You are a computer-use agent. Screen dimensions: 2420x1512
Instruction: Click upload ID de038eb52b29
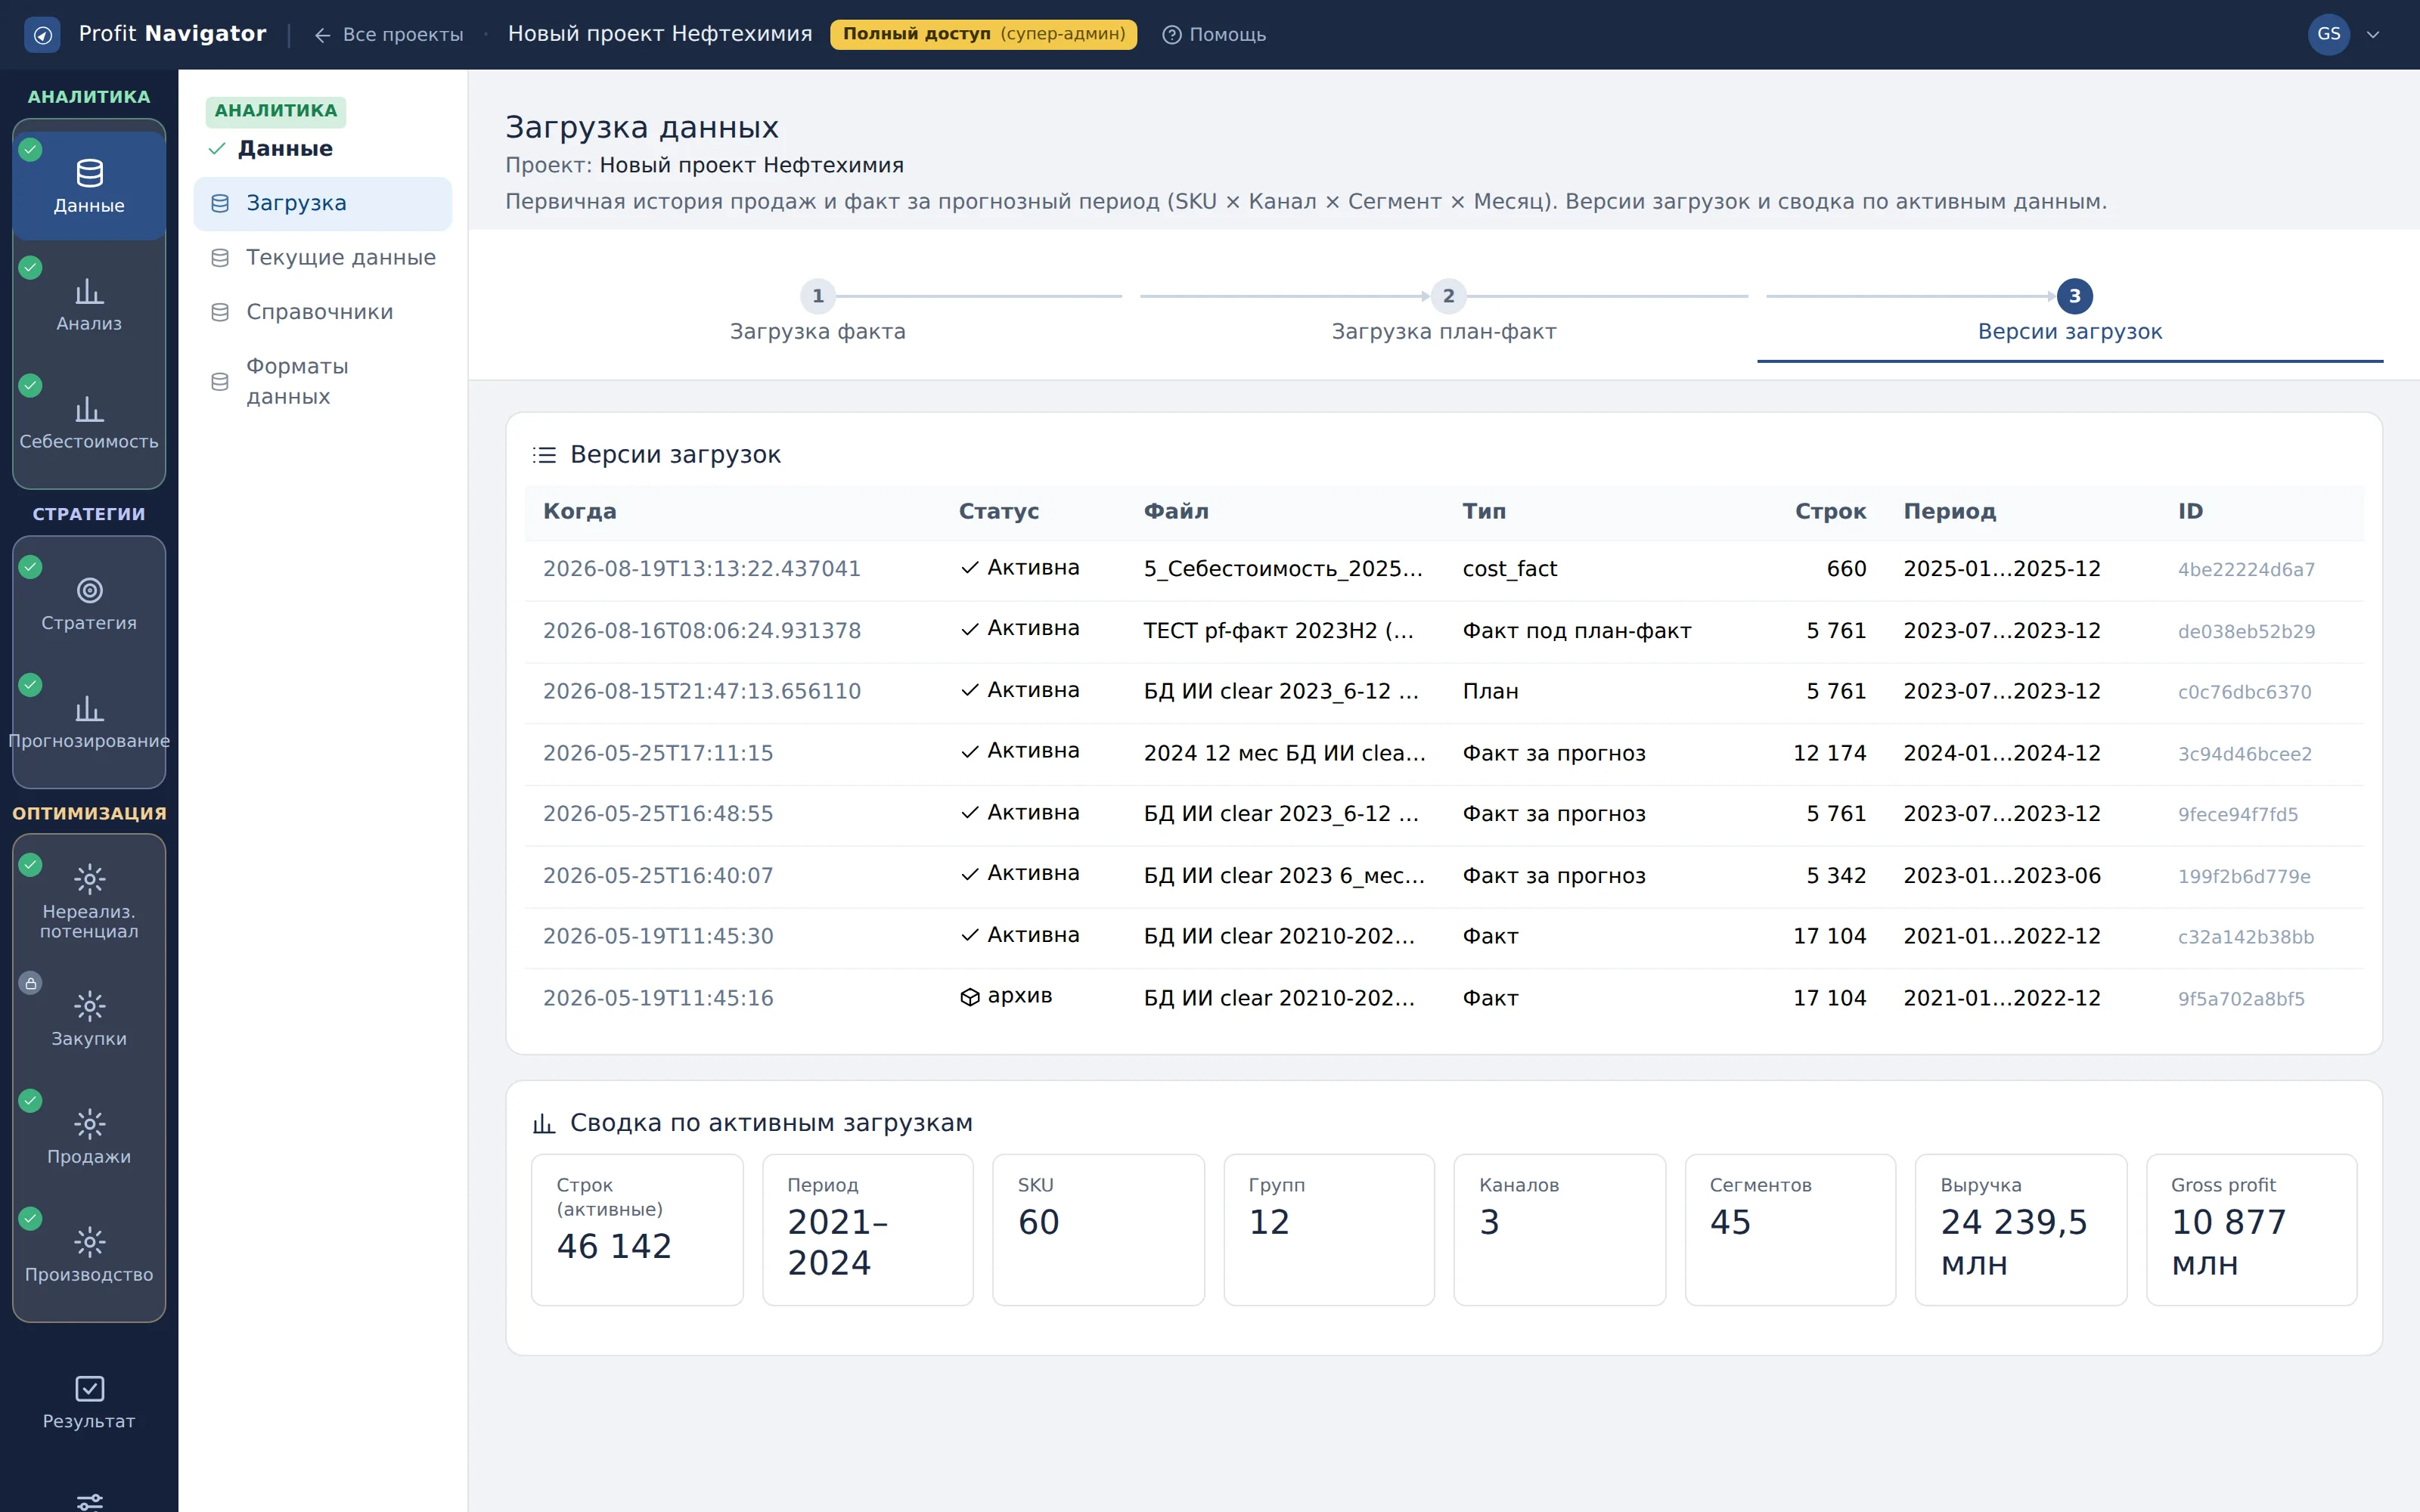(x=2246, y=632)
